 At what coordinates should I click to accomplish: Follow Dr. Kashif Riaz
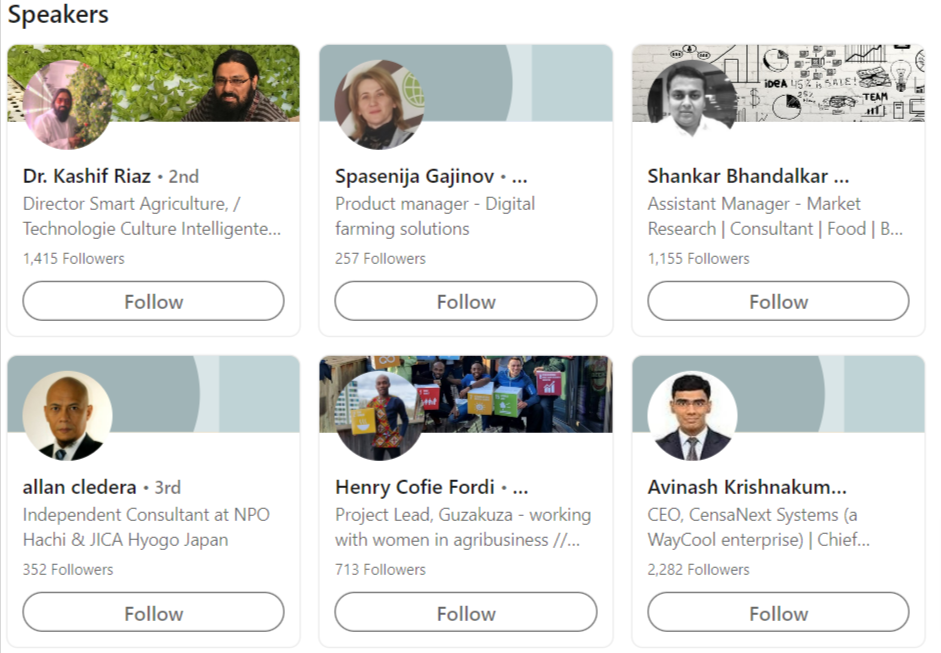click(x=153, y=301)
